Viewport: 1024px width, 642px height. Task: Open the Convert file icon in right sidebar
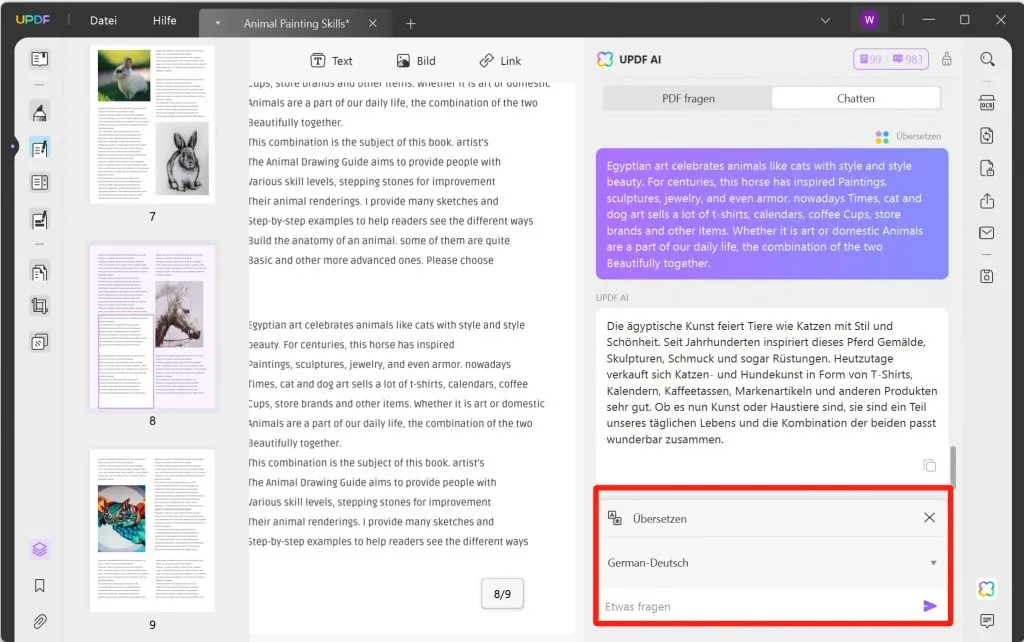click(x=987, y=135)
